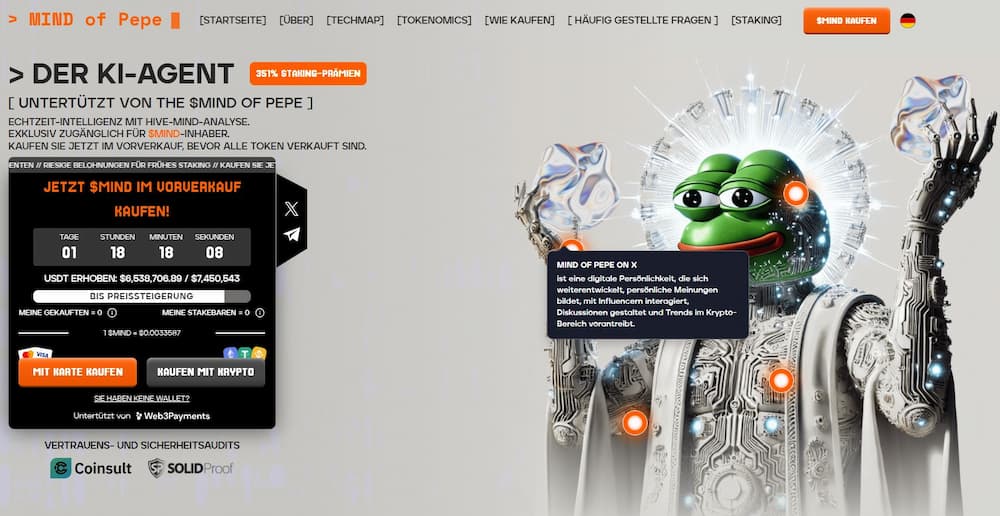Click orange hotspot on Pepe's head
1000x516 pixels.
coord(795,193)
